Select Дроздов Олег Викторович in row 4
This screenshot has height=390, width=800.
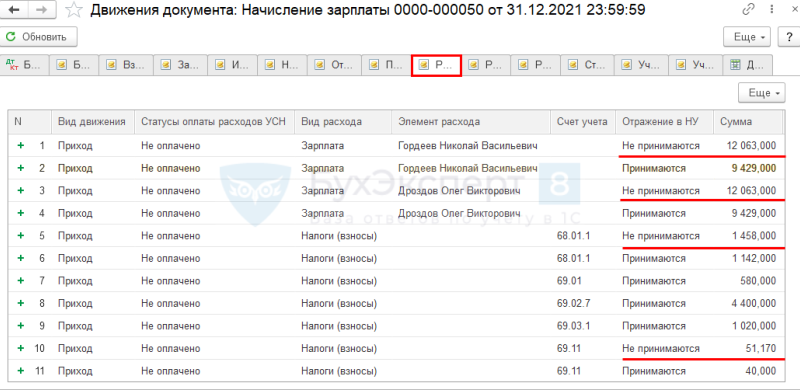coord(459,213)
